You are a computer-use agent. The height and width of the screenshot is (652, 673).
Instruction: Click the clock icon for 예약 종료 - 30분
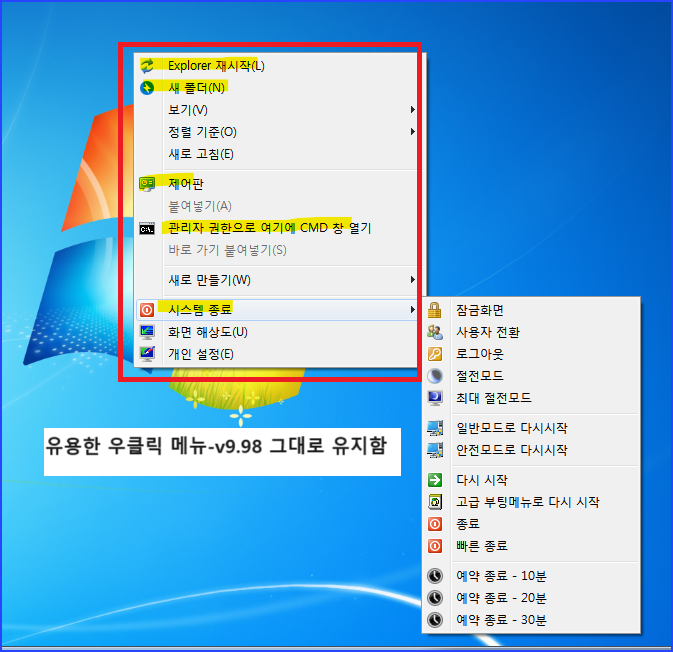435,620
